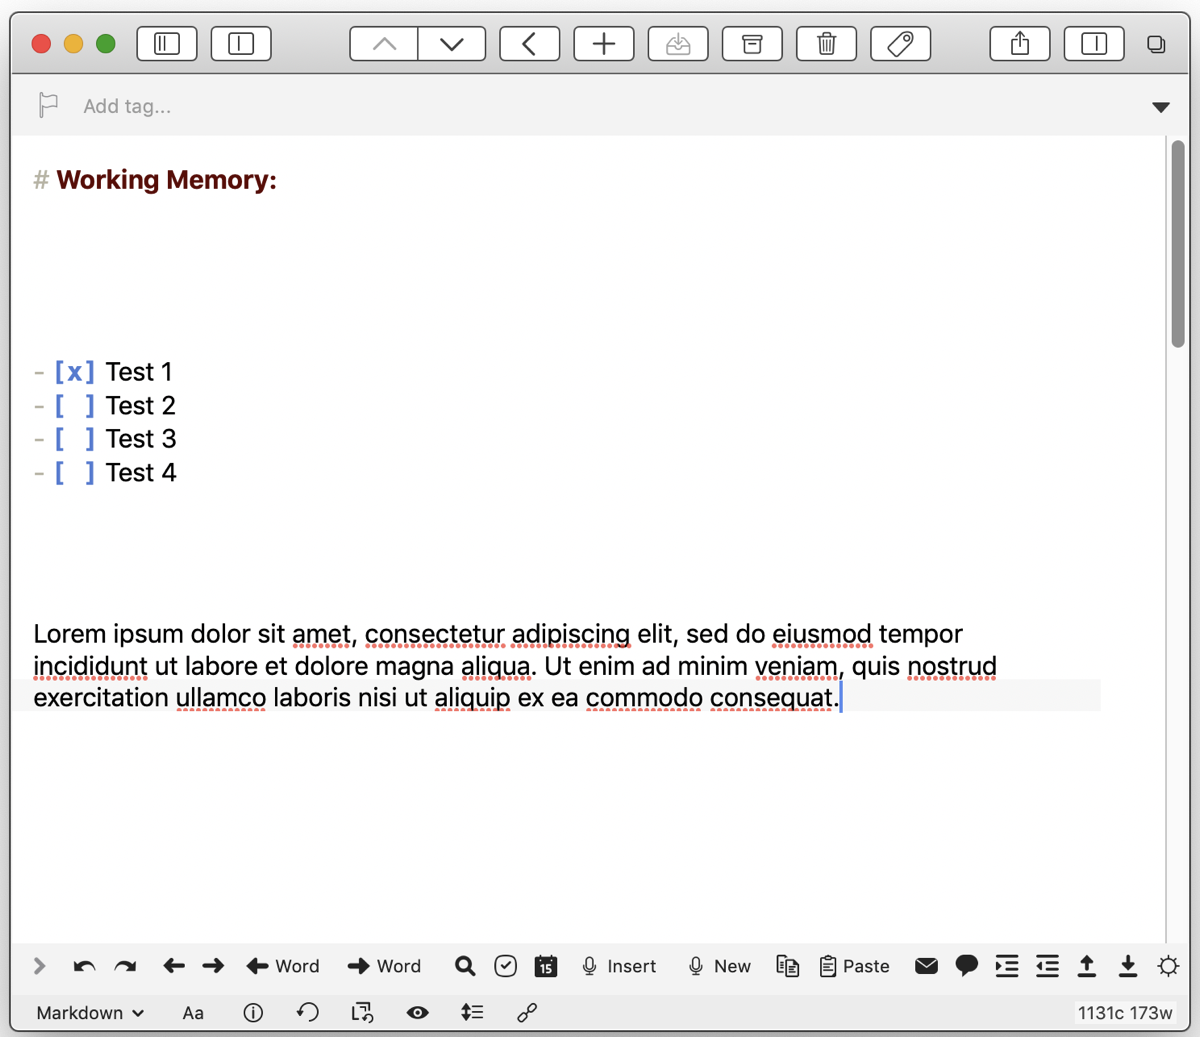This screenshot has width=1200, height=1037.
Task: Uncheck the Test 1 checkbox
Action: point(75,372)
